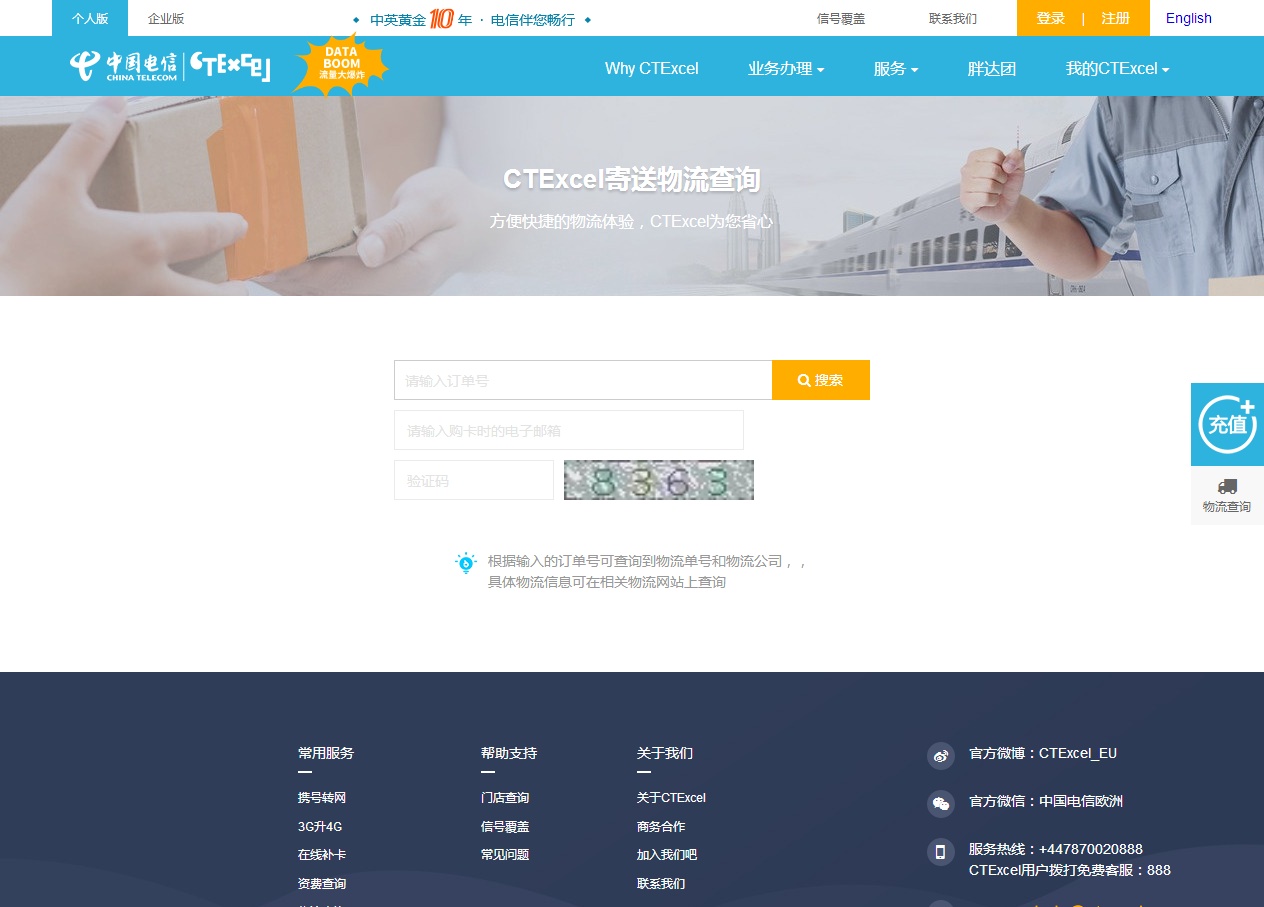
Task: Expand the 我的CTExcel dropdown menu
Action: (1117, 69)
